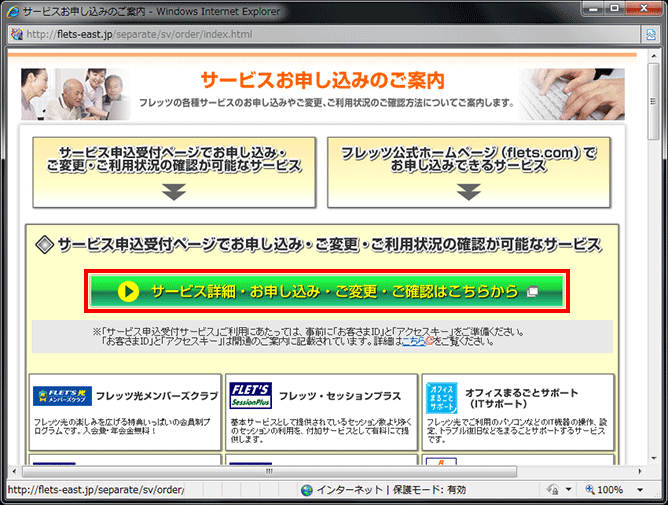Close the Internet Explorer window

(x=644, y=8)
